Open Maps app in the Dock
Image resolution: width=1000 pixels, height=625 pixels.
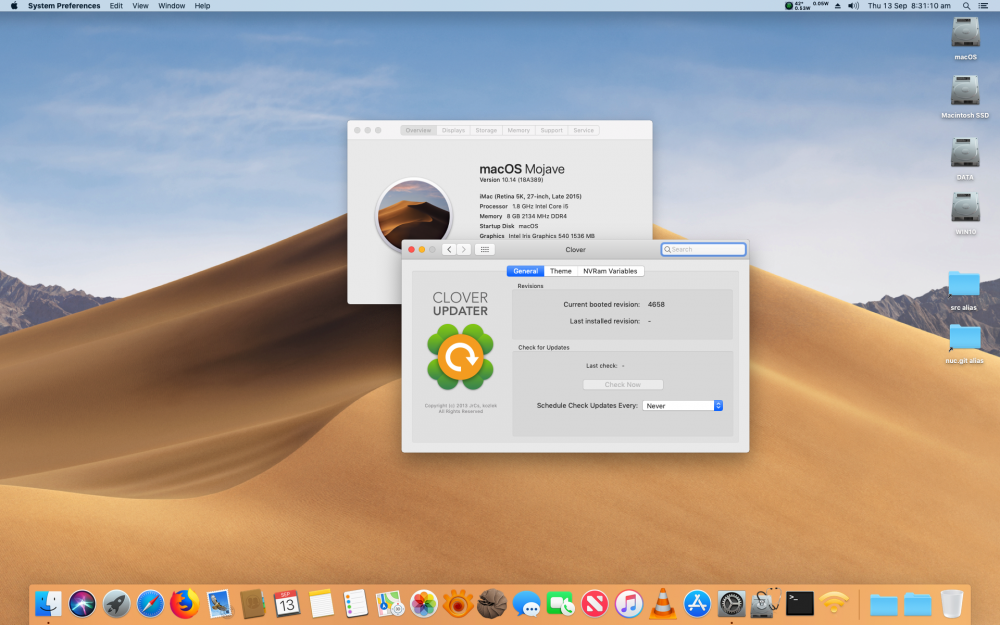(389, 603)
